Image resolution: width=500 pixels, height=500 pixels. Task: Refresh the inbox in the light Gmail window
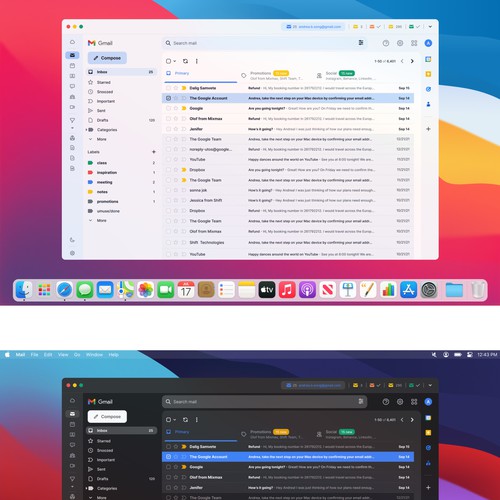click(185, 61)
